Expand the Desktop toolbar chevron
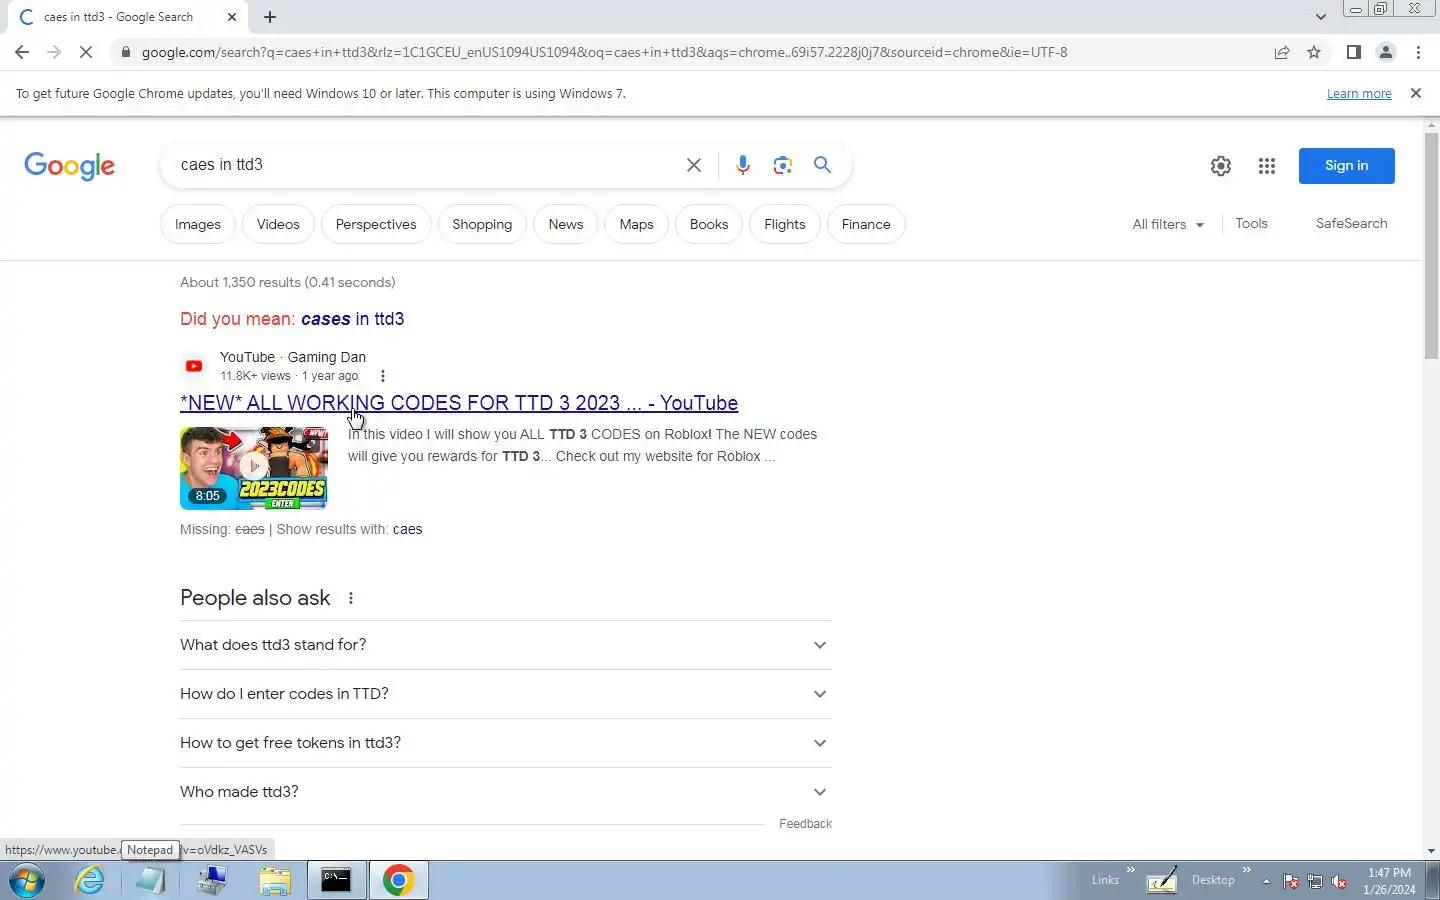Screen dimensions: 1440x900 point(1247,870)
